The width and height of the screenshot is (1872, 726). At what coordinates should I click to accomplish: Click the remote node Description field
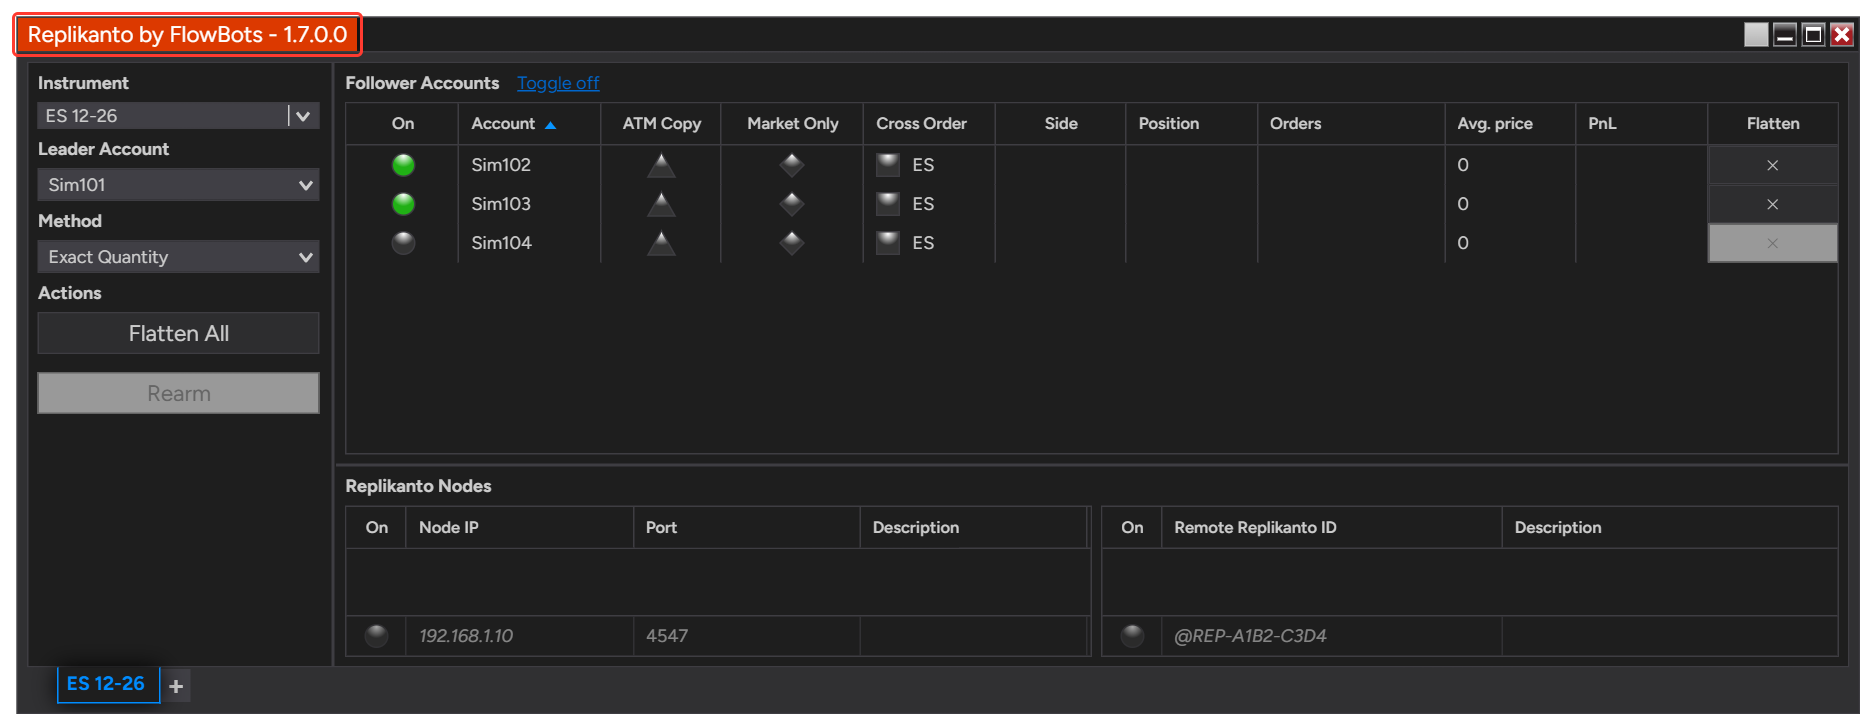[x=1669, y=636]
